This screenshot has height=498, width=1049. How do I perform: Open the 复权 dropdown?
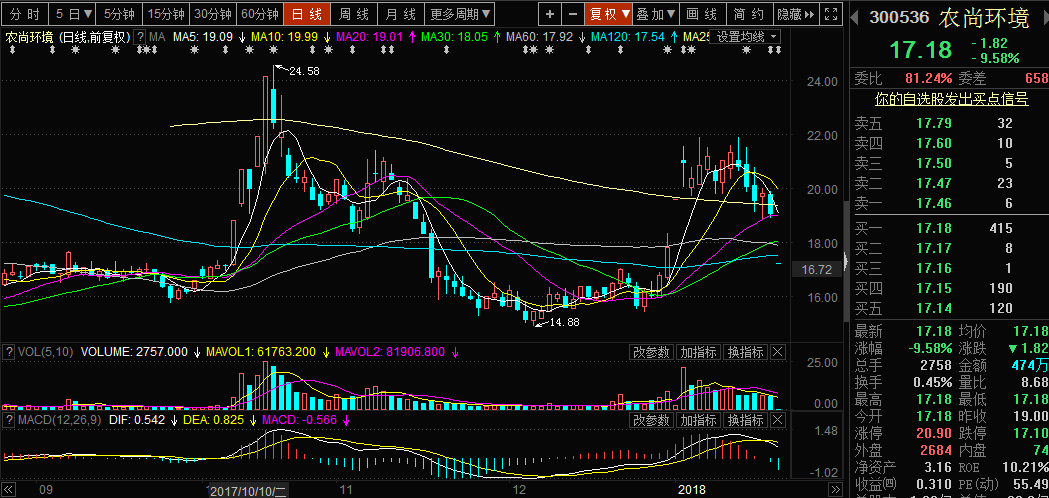[x=608, y=14]
